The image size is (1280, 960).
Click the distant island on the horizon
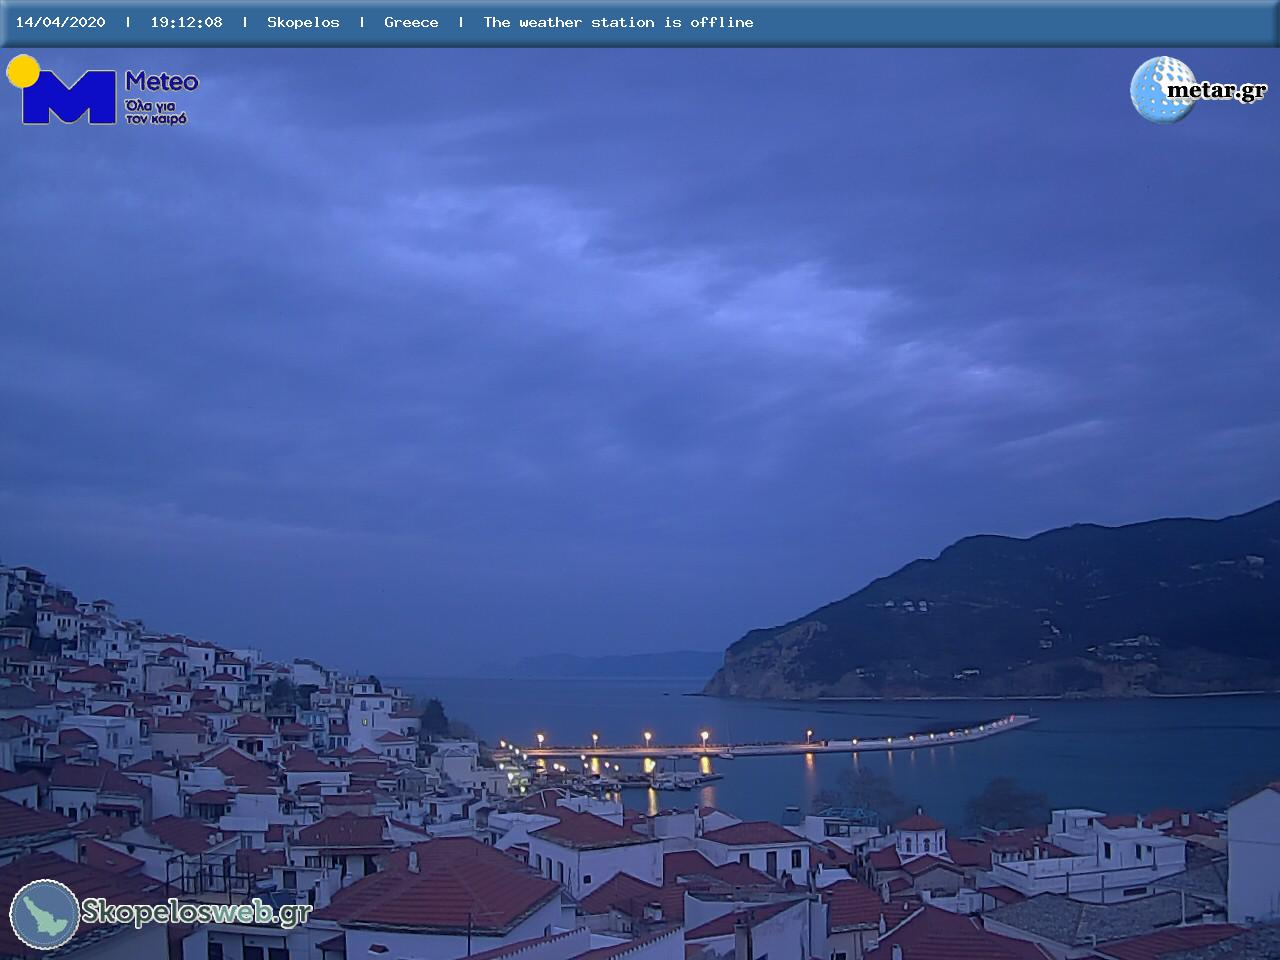click(x=600, y=664)
